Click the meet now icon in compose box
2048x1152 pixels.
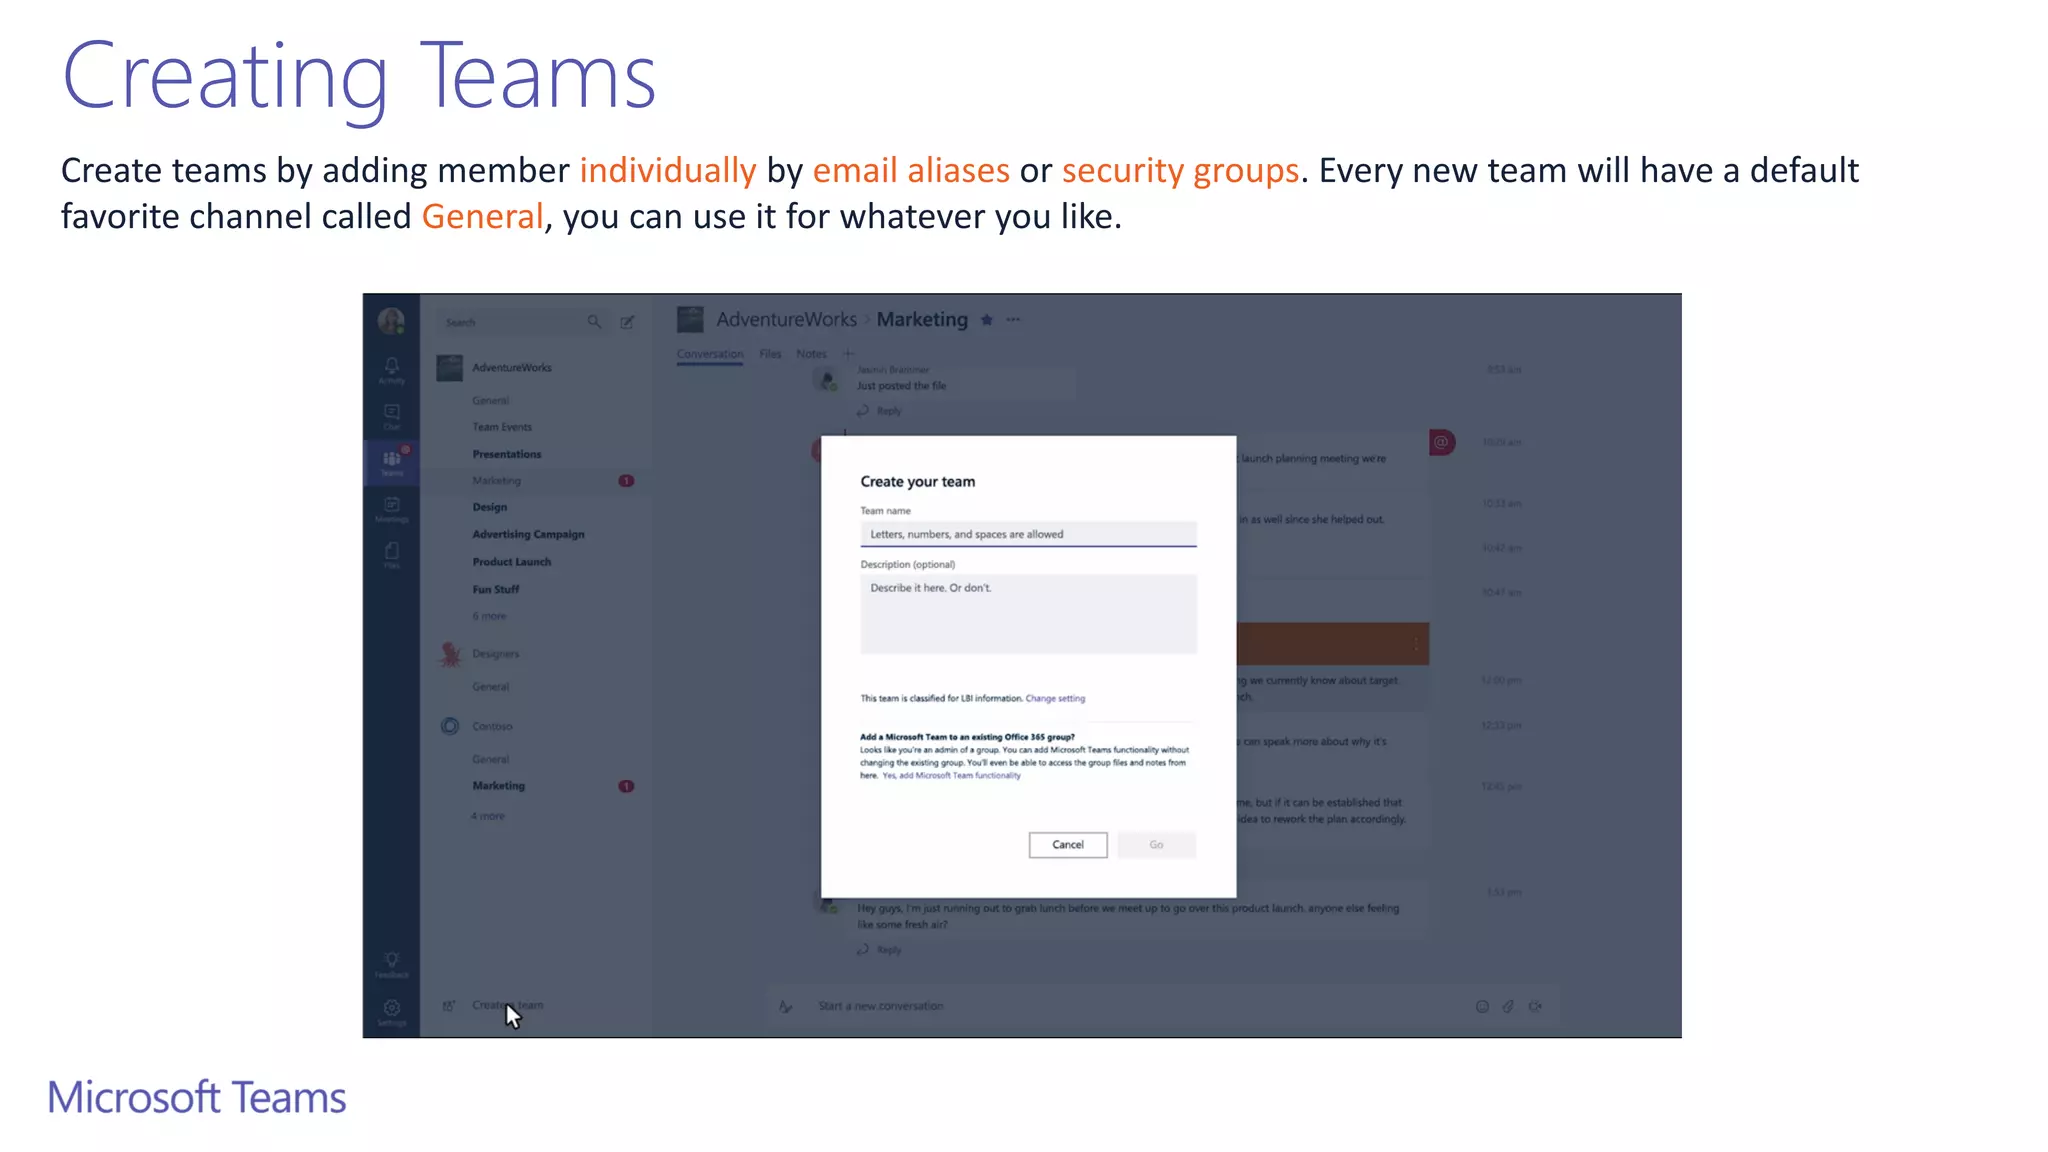tap(1535, 1006)
